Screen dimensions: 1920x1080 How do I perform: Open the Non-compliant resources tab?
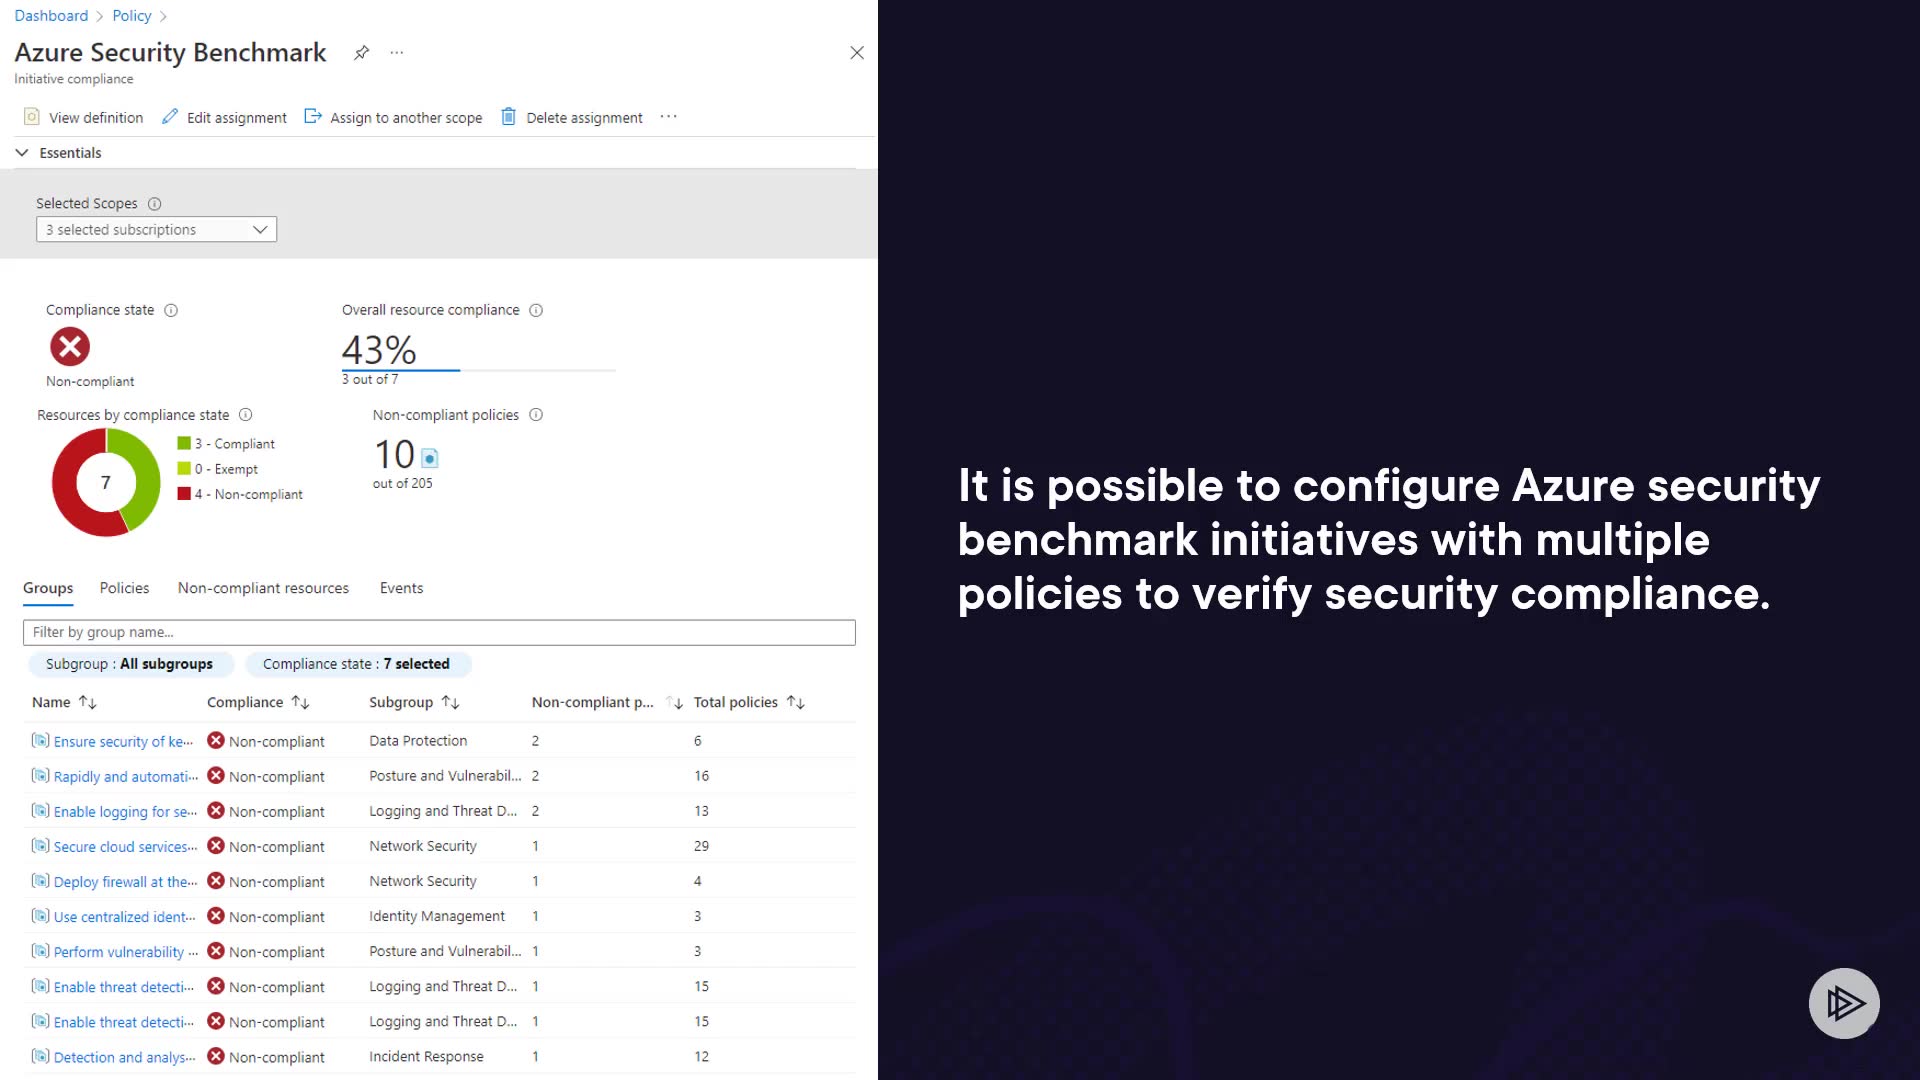(263, 588)
